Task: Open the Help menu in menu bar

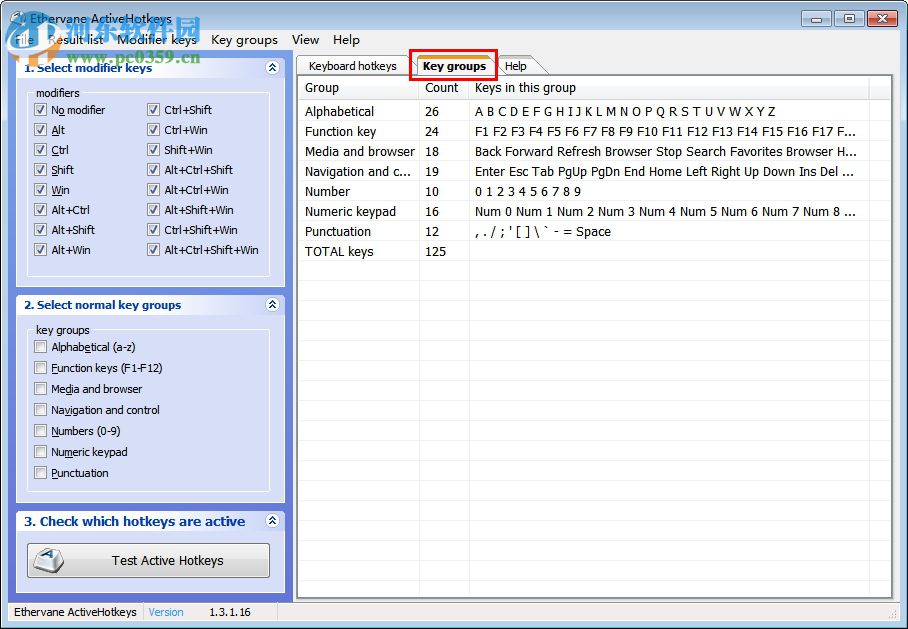Action: point(346,40)
